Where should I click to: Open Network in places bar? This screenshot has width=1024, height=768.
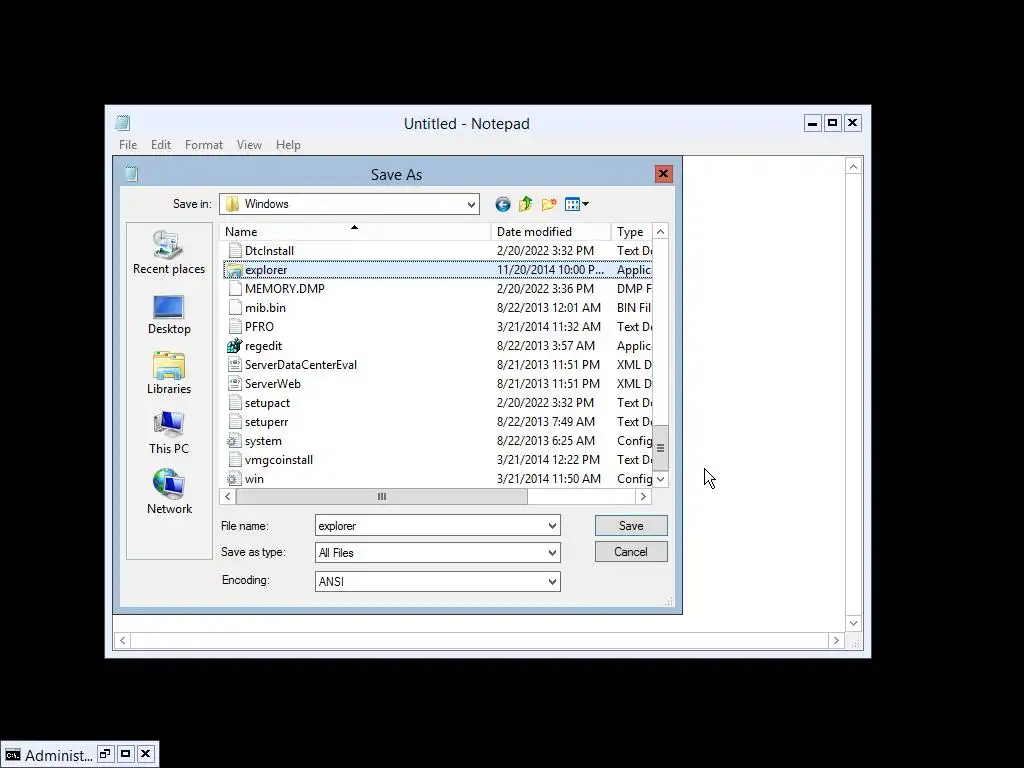[168, 492]
